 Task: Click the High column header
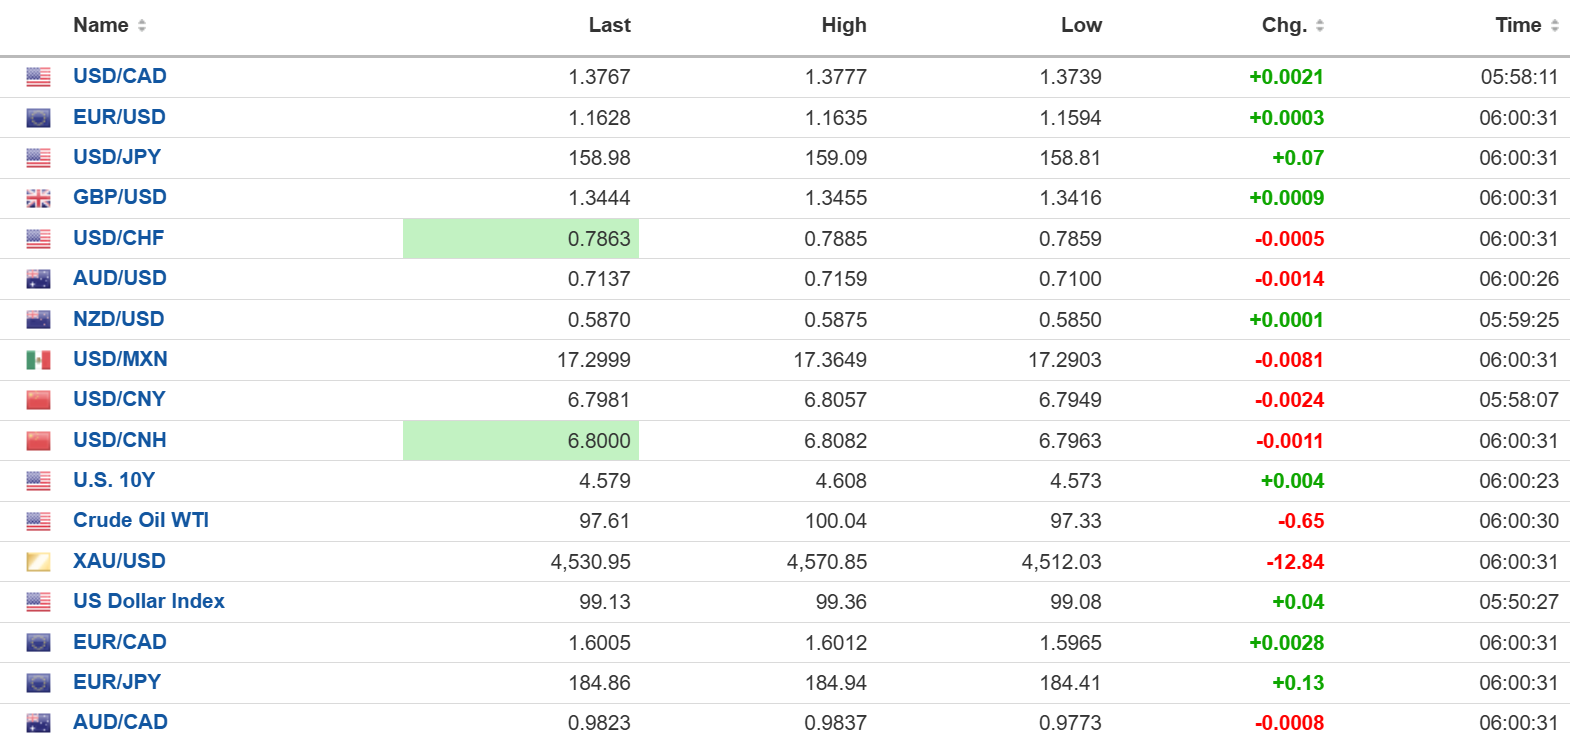point(844,25)
